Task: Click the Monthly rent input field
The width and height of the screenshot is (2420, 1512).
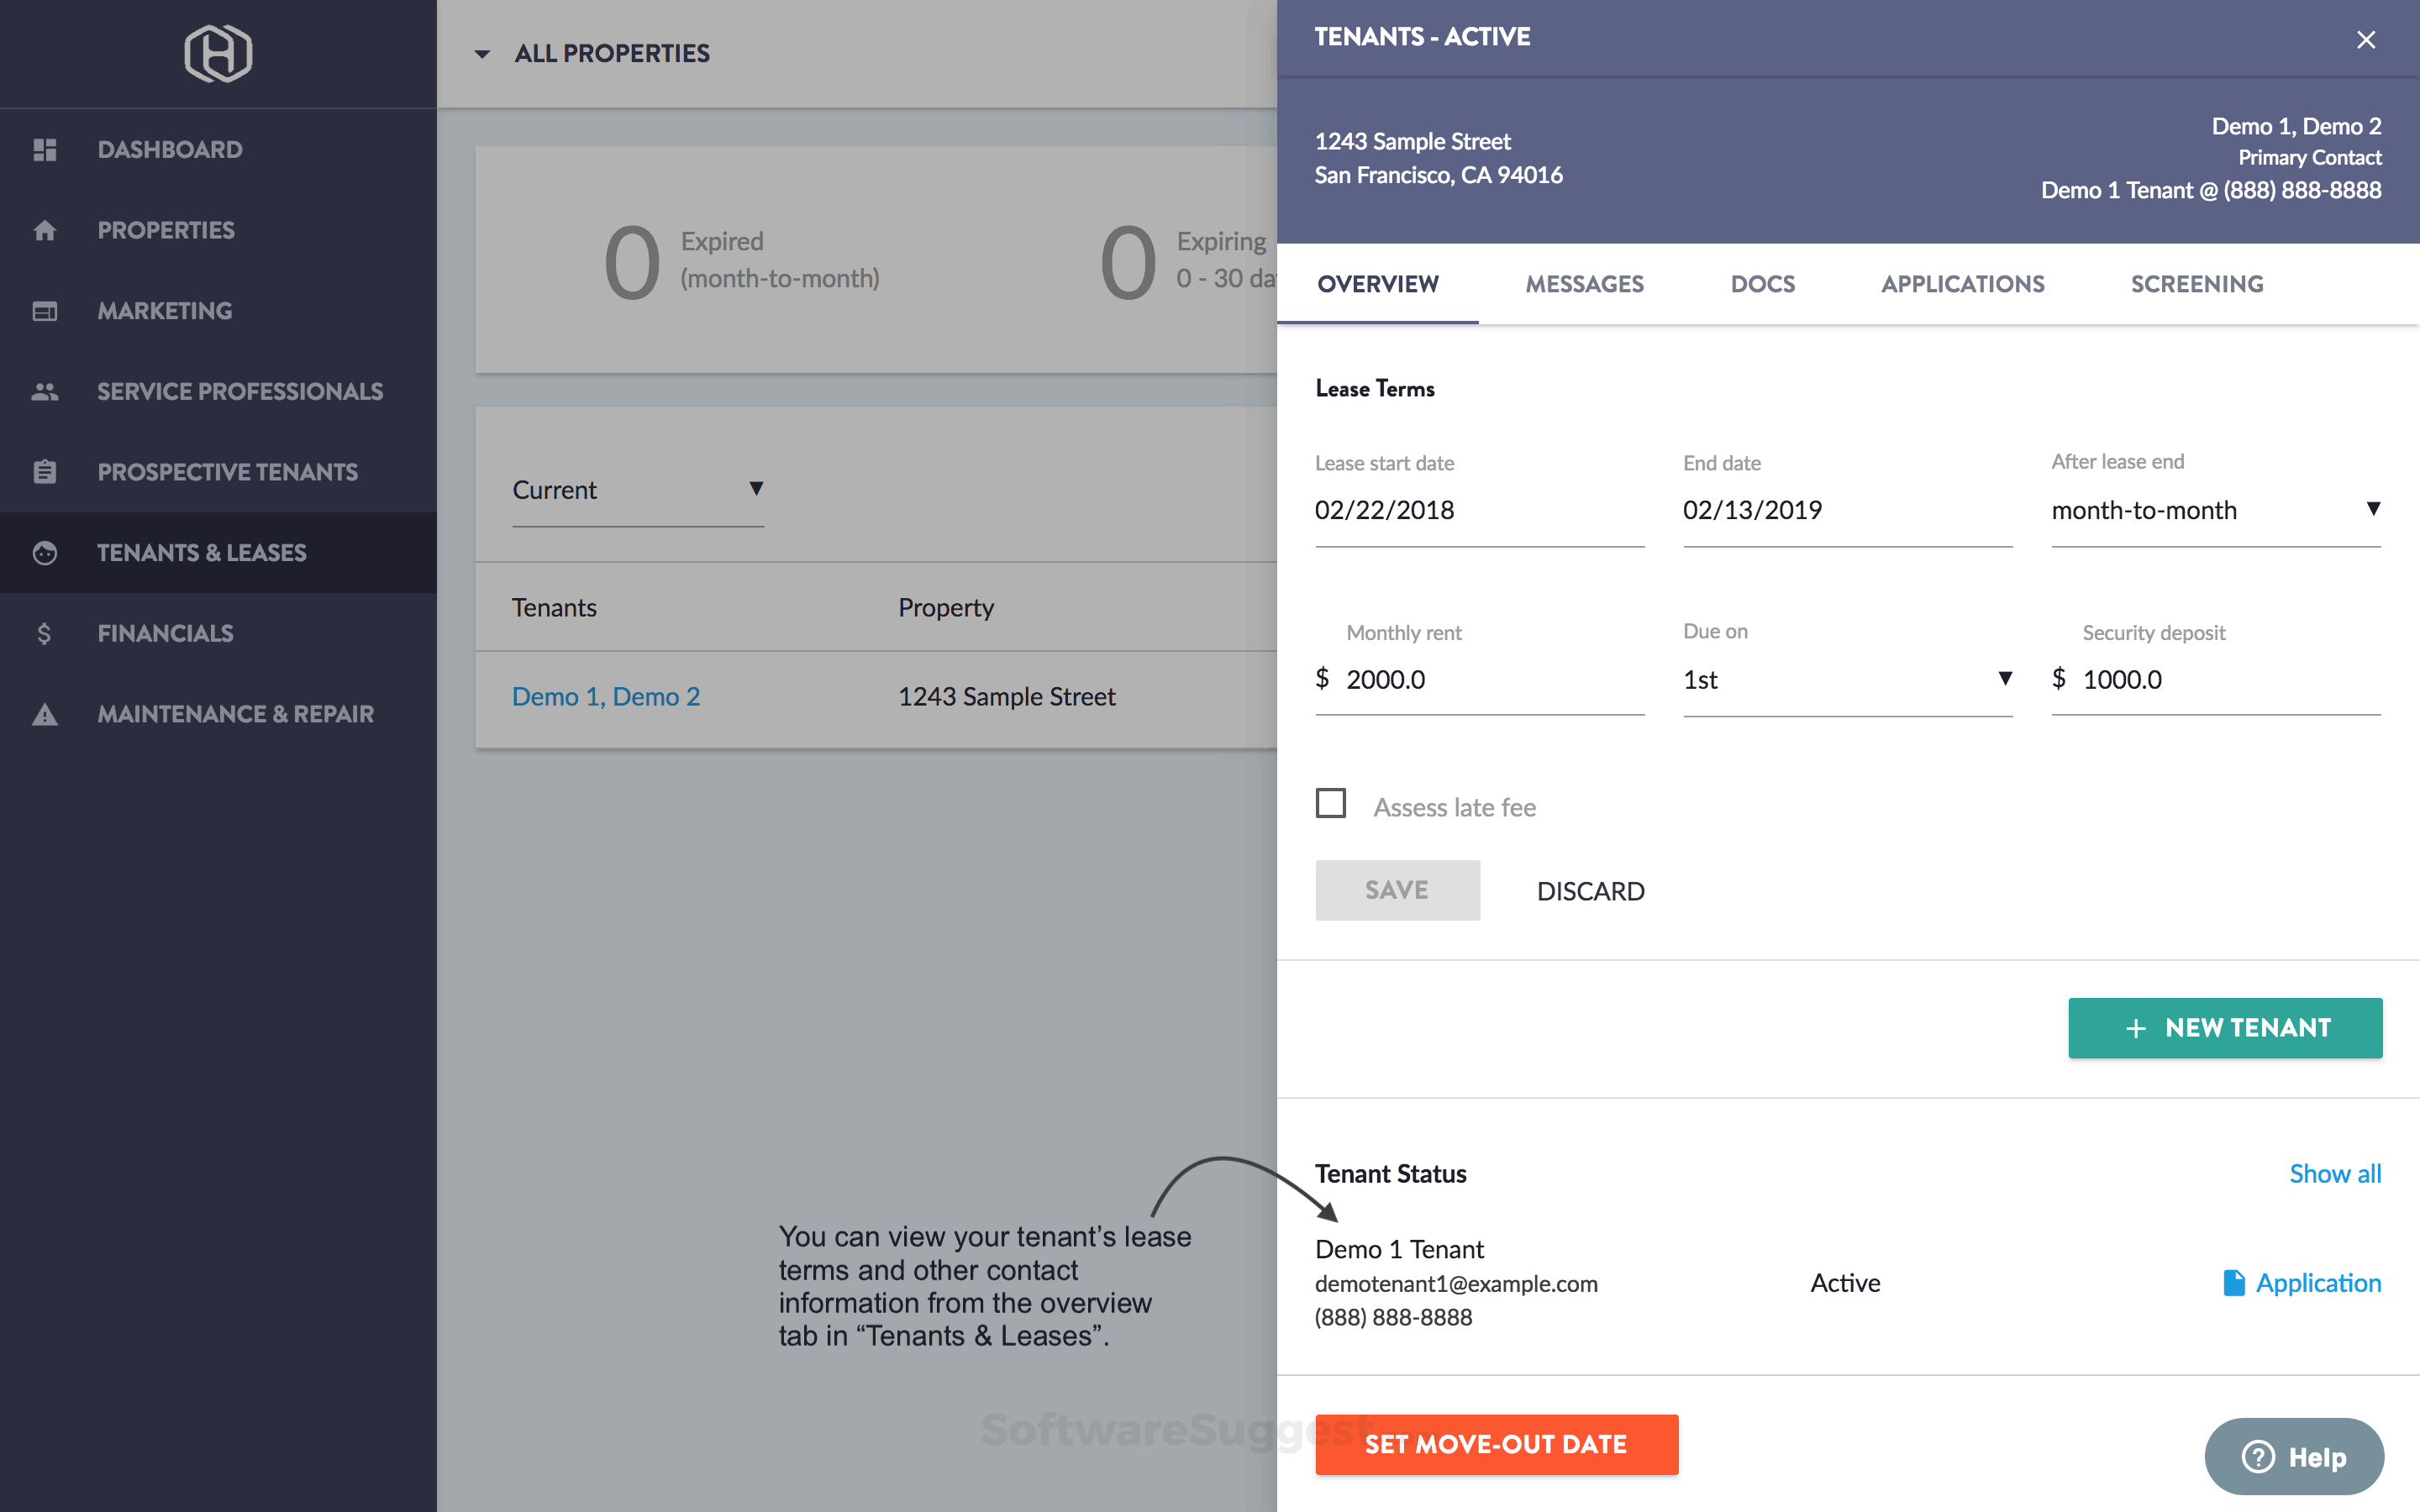Action: tap(1490, 680)
